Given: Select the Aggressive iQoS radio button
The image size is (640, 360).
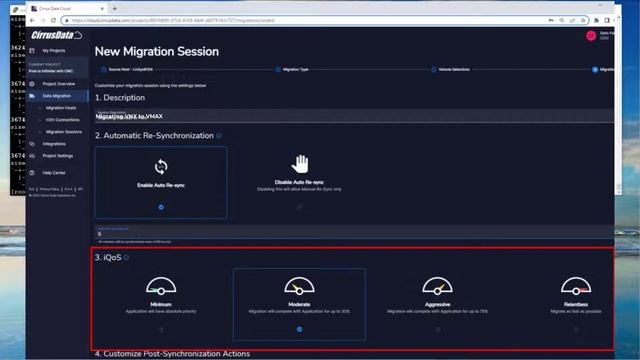Looking at the screenshot, I should [x=438, y=329].
